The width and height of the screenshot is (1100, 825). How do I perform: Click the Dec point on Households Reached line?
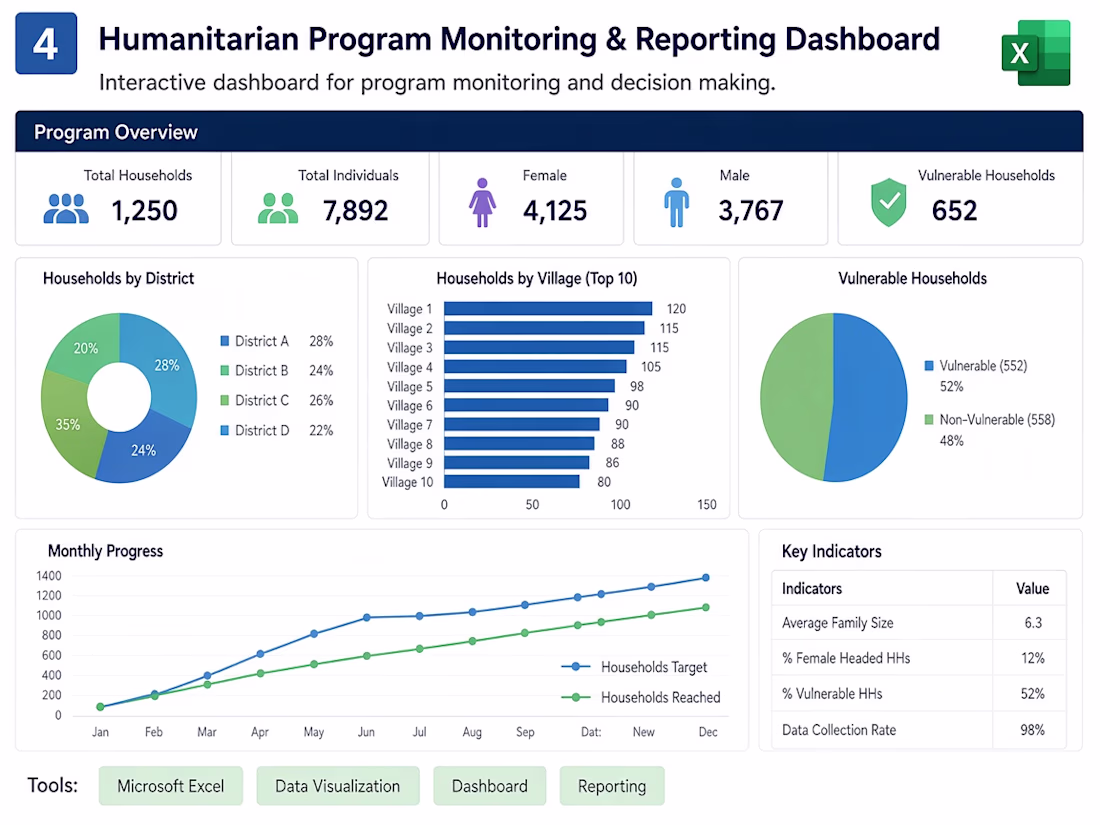706,608
